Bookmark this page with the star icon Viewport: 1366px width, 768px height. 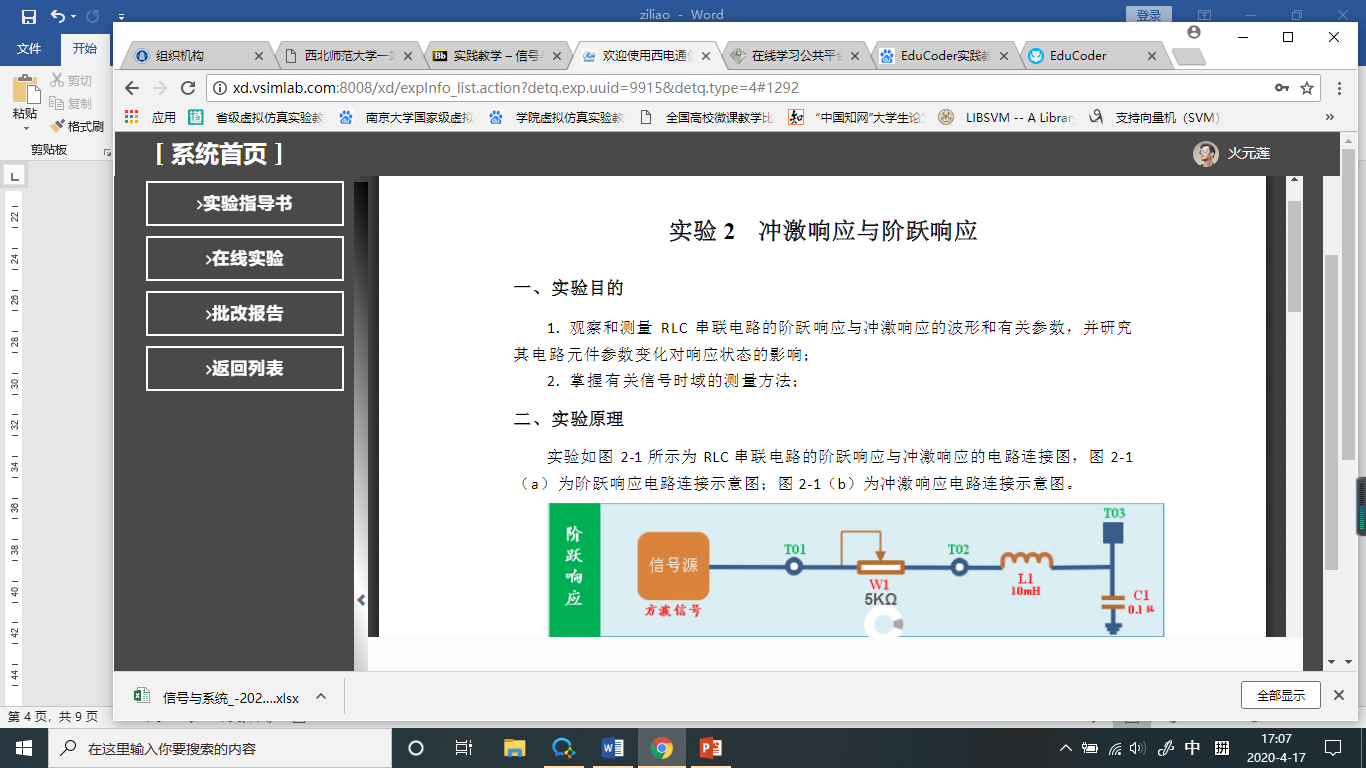(1306, 88)
